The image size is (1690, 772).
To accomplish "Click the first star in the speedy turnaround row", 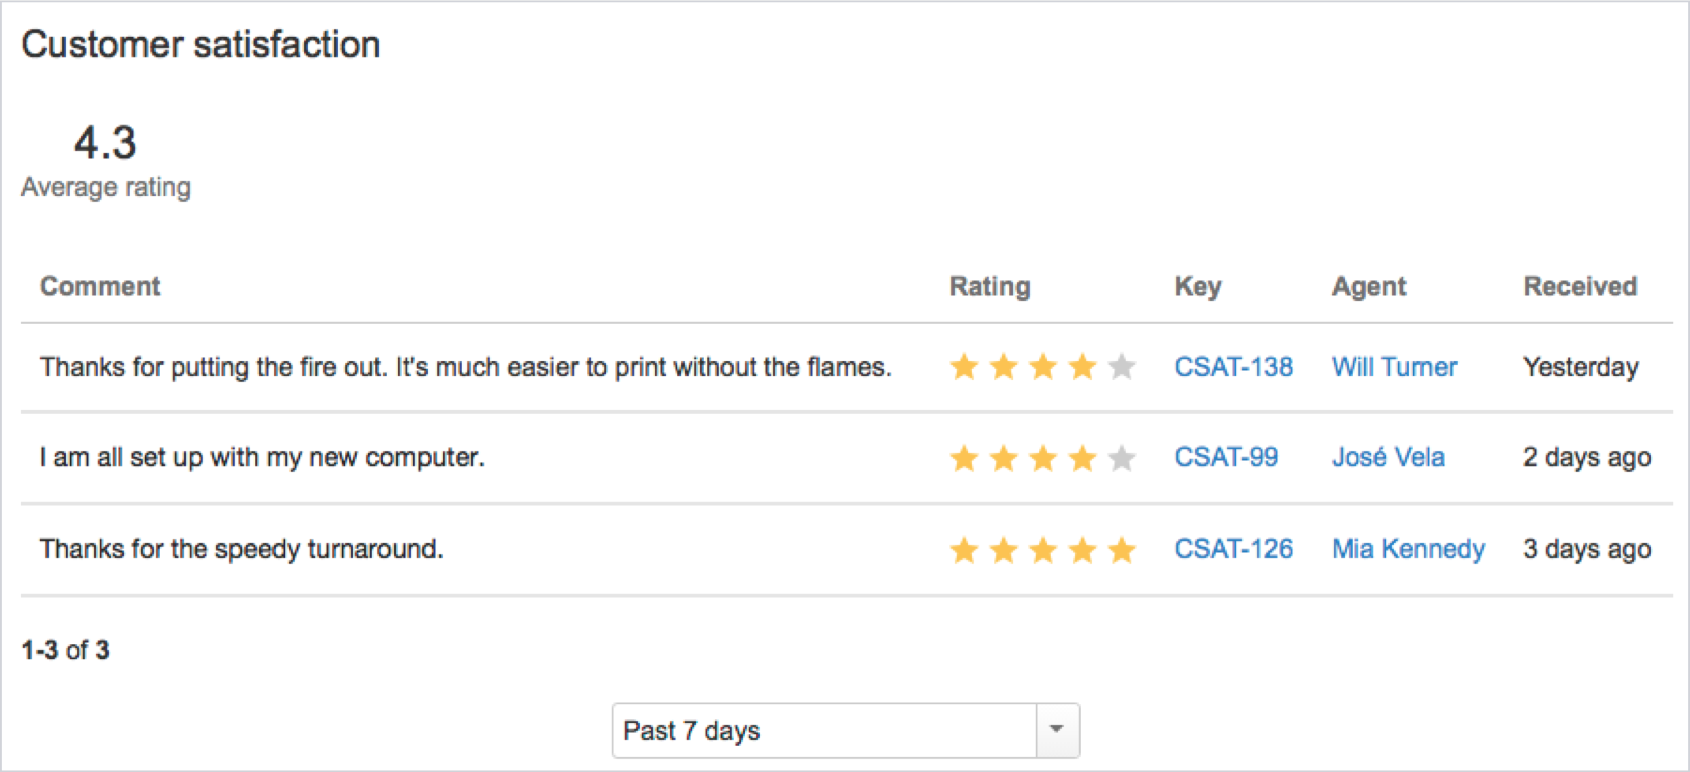I will pyautogui.click(x=963, y=549).
